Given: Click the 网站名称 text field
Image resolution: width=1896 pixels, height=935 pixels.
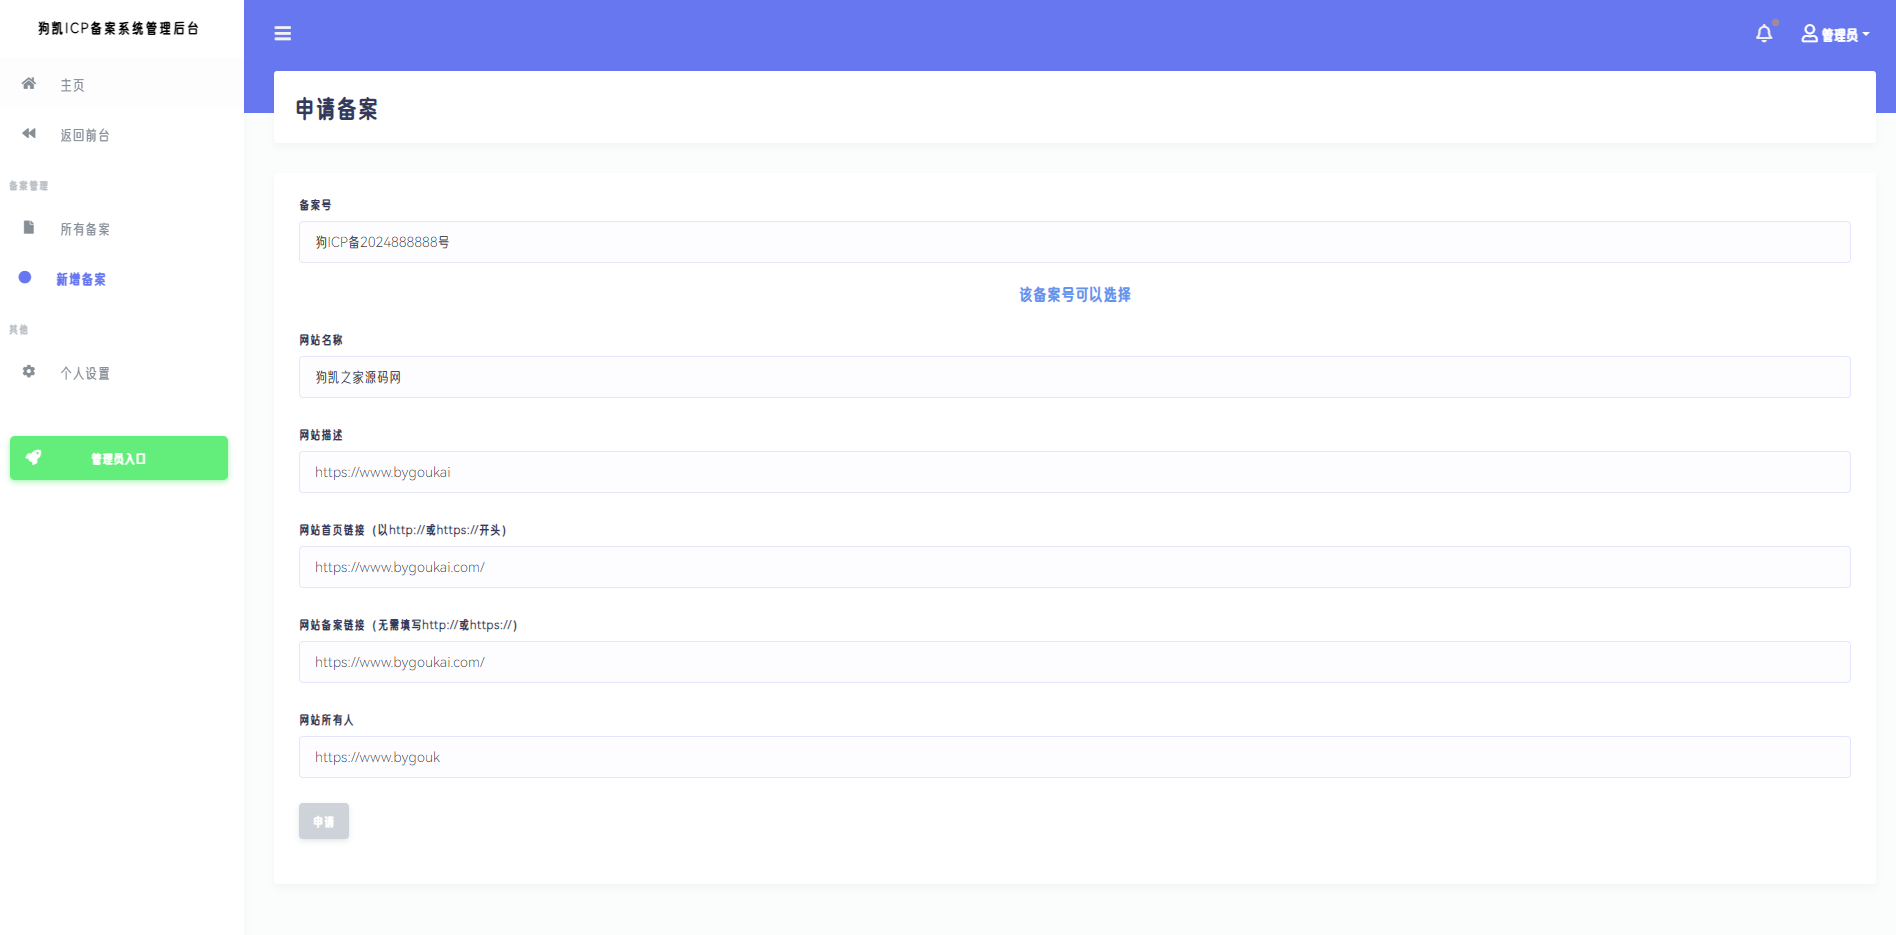Looking at the screenshot, I should click(1074, 377).
